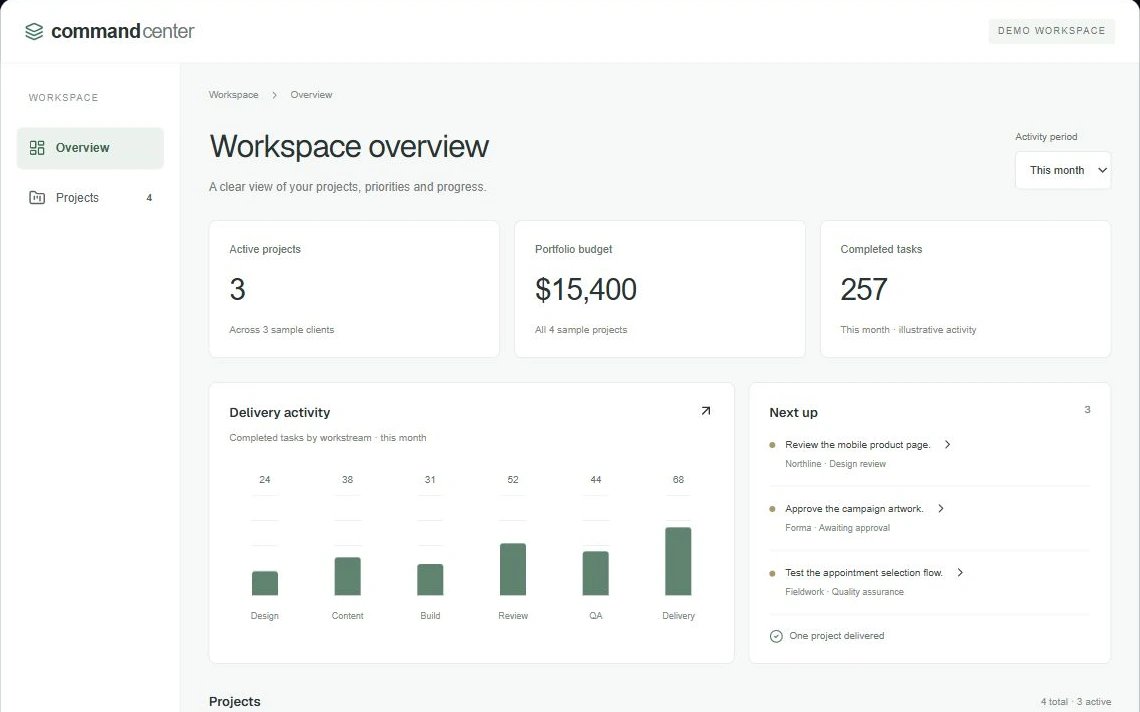The image size is (1140, 712).
Task: Click the command center wordmark text
Action: tap(123, 31)
